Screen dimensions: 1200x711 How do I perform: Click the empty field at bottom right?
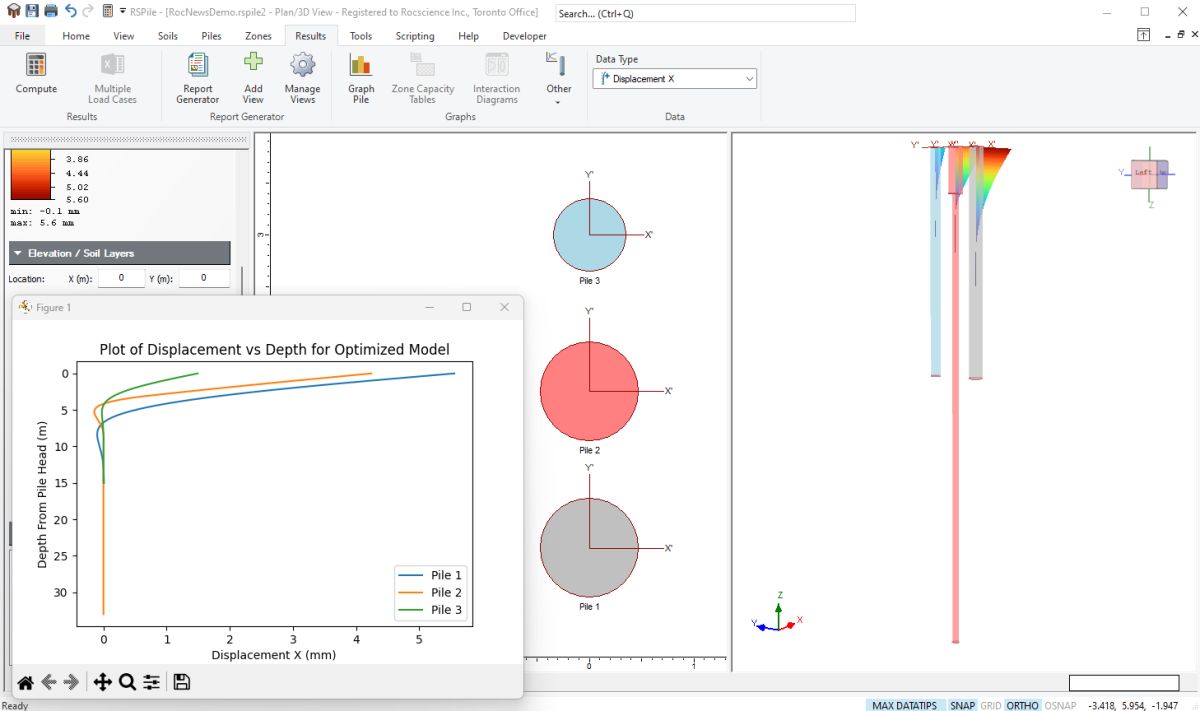(1124, 683)
